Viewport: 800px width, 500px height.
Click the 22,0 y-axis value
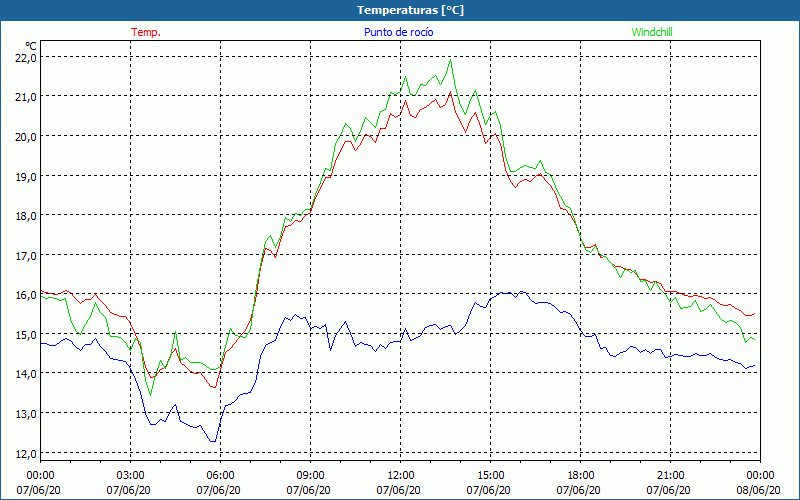pos(26,57)
